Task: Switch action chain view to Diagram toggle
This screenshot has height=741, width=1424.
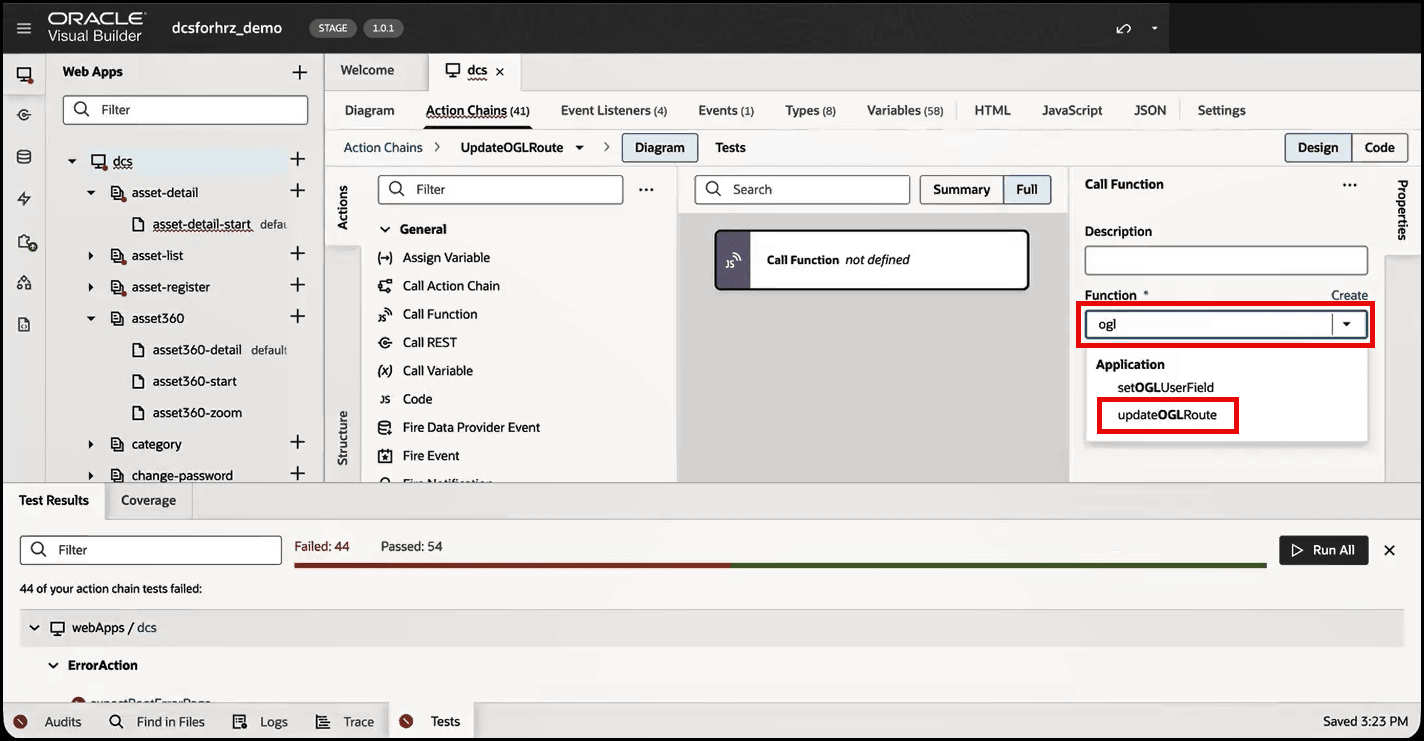Action: tap(660, 148)
